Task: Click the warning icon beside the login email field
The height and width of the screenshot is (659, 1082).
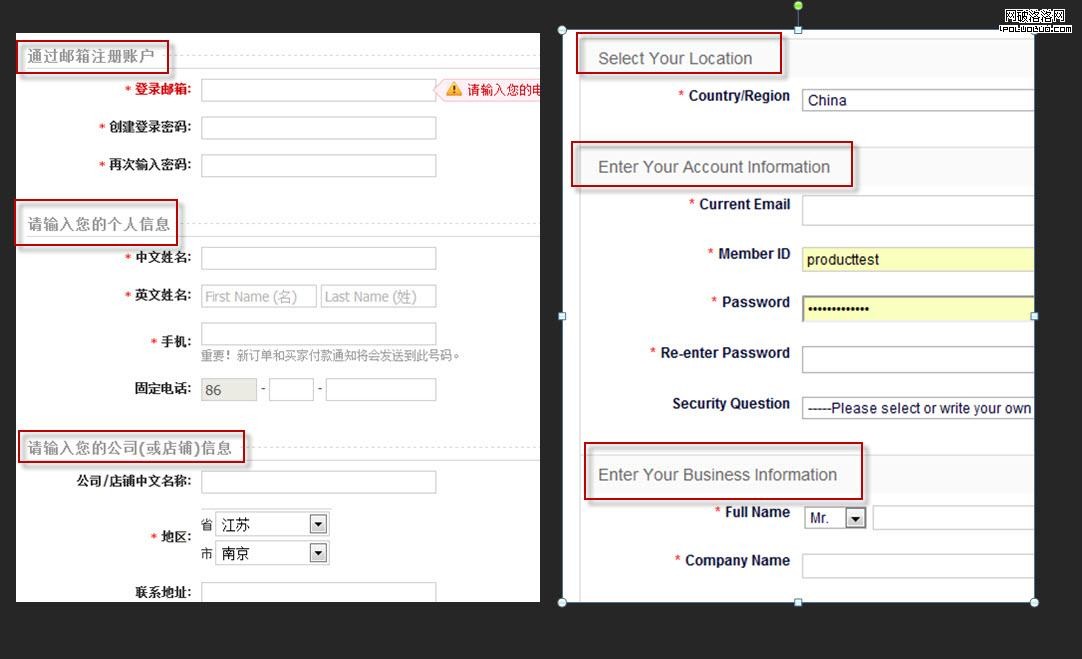Action: pos(454,90)
